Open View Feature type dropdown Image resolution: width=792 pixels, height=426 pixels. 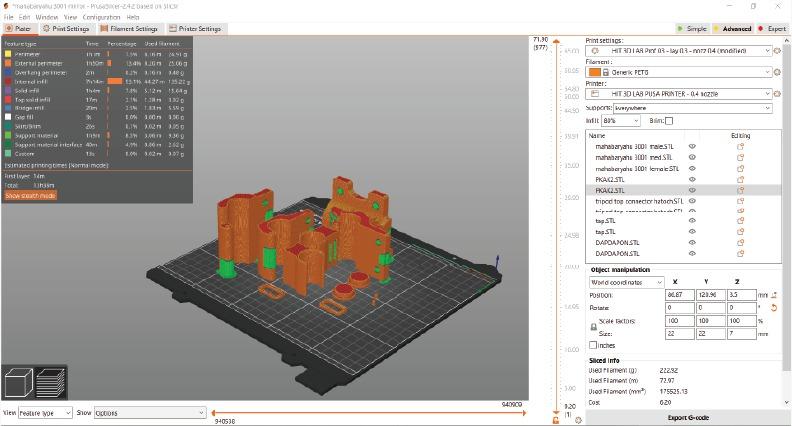pyautogui.click(x=45, y=413)
